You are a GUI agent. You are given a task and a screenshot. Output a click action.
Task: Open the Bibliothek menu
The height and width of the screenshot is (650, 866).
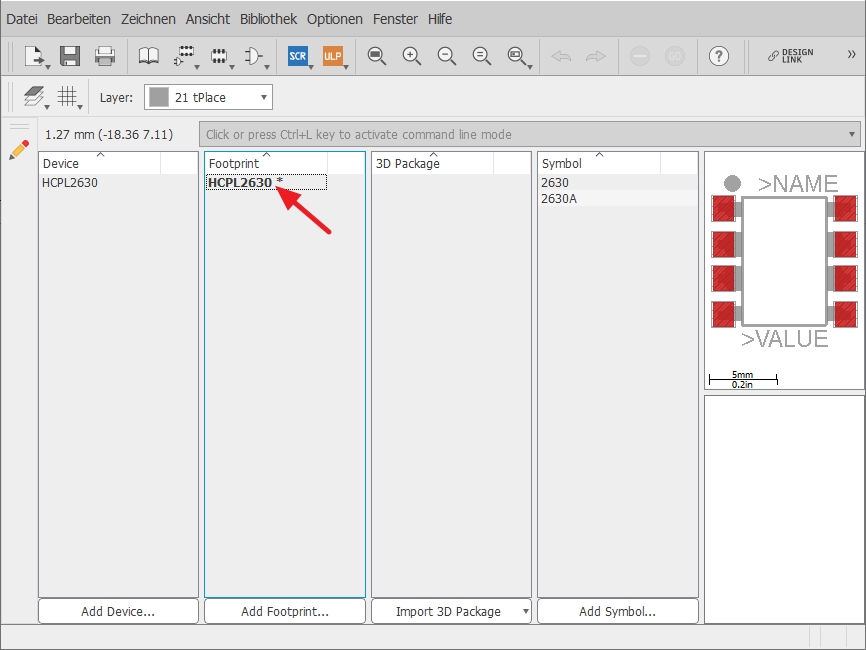point(268,19)
